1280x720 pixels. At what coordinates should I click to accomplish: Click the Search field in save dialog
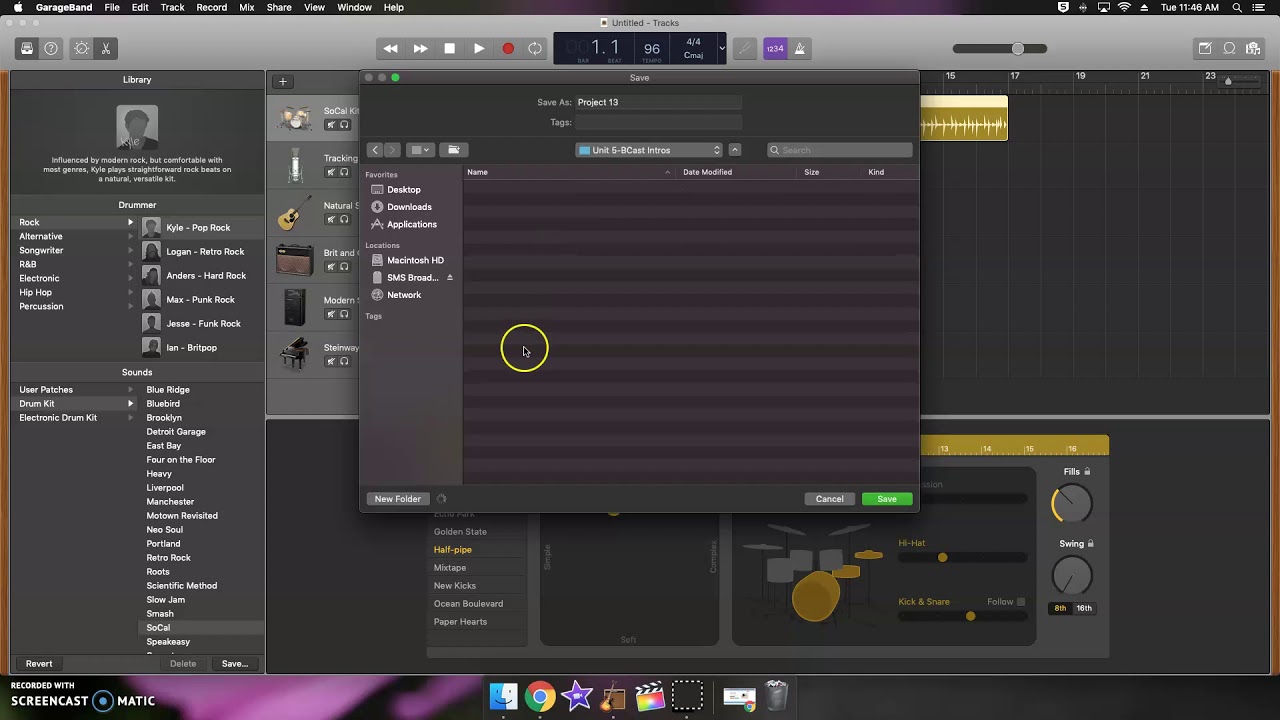point(840,150)
